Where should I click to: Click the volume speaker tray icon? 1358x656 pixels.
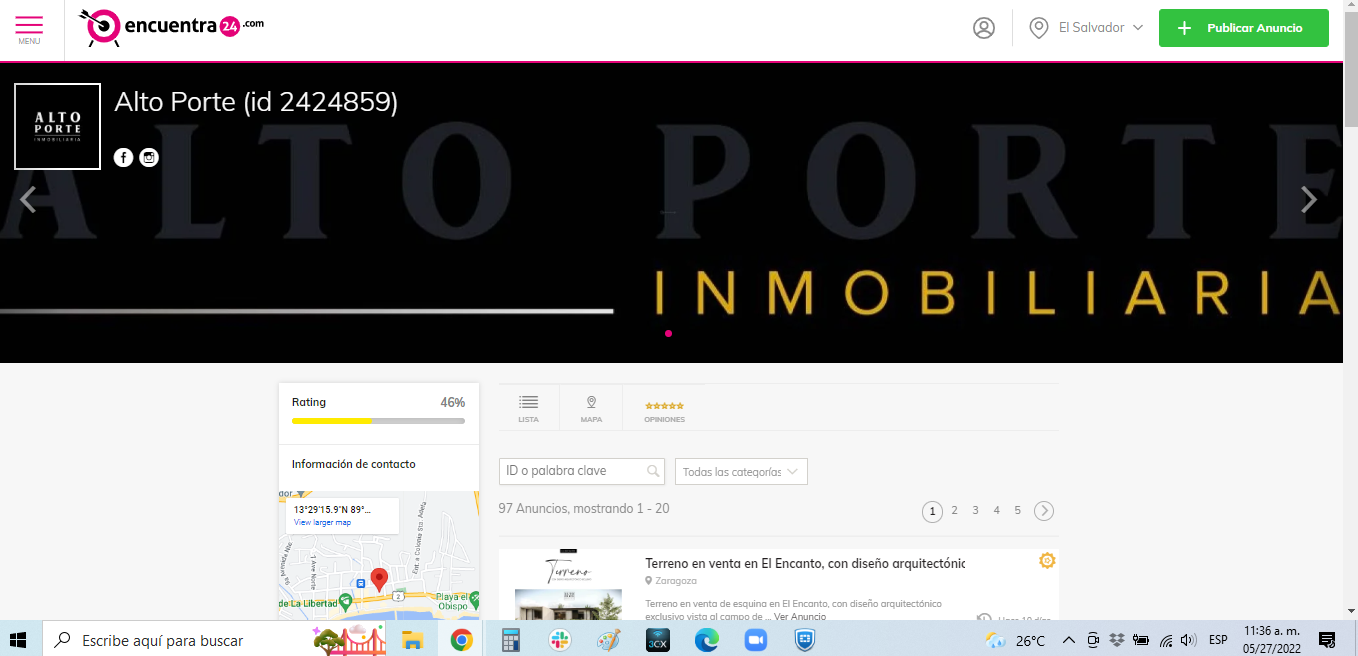click(x=1188, y=640)
